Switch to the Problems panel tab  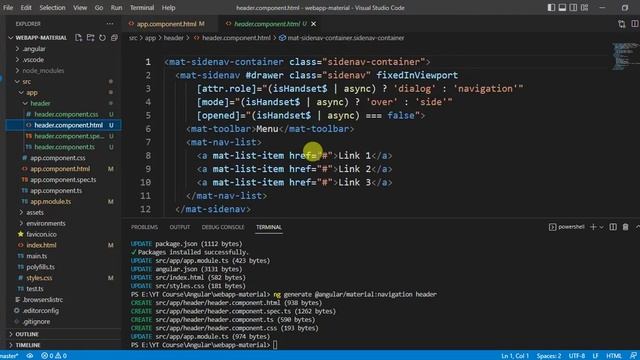[144, 227]
